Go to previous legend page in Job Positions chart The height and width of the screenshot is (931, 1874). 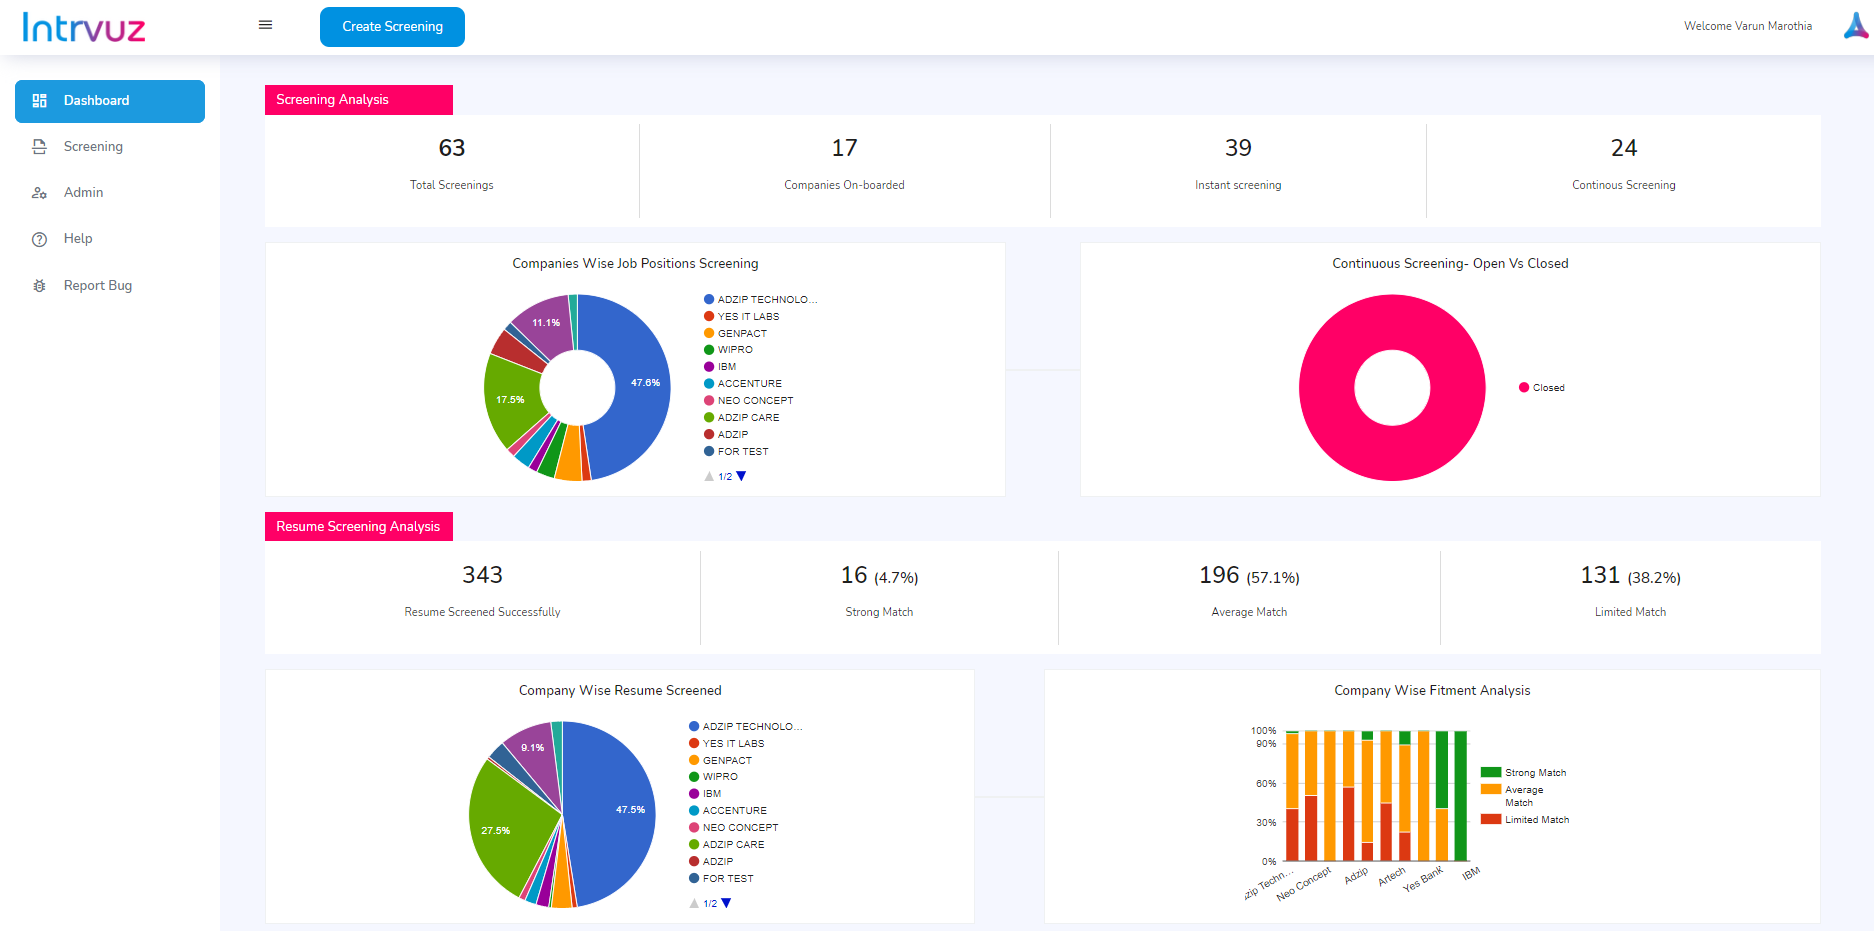709,477
